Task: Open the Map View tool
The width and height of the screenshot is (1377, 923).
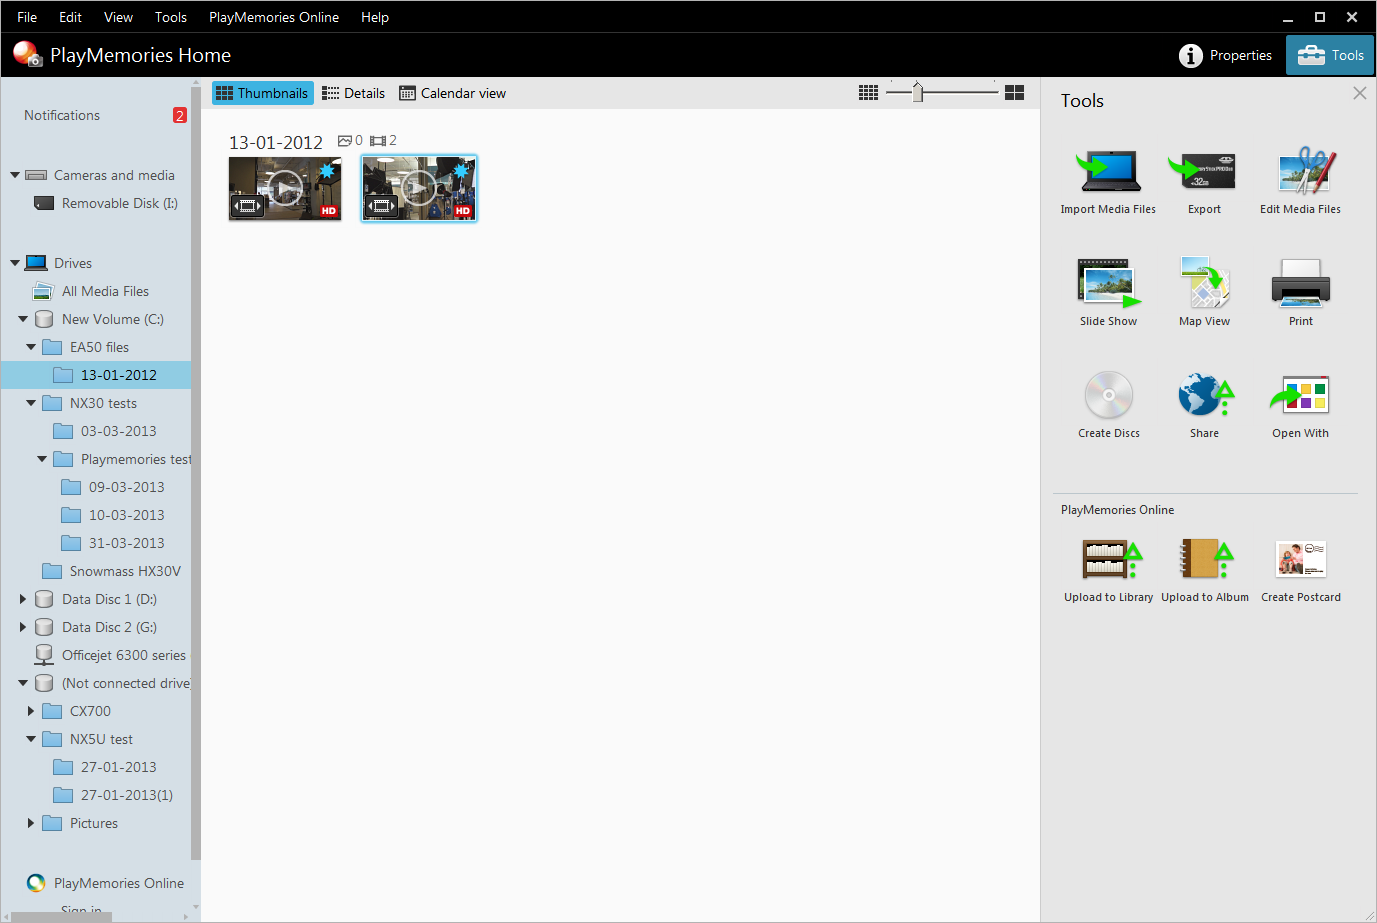Action: pos(1204,293)
